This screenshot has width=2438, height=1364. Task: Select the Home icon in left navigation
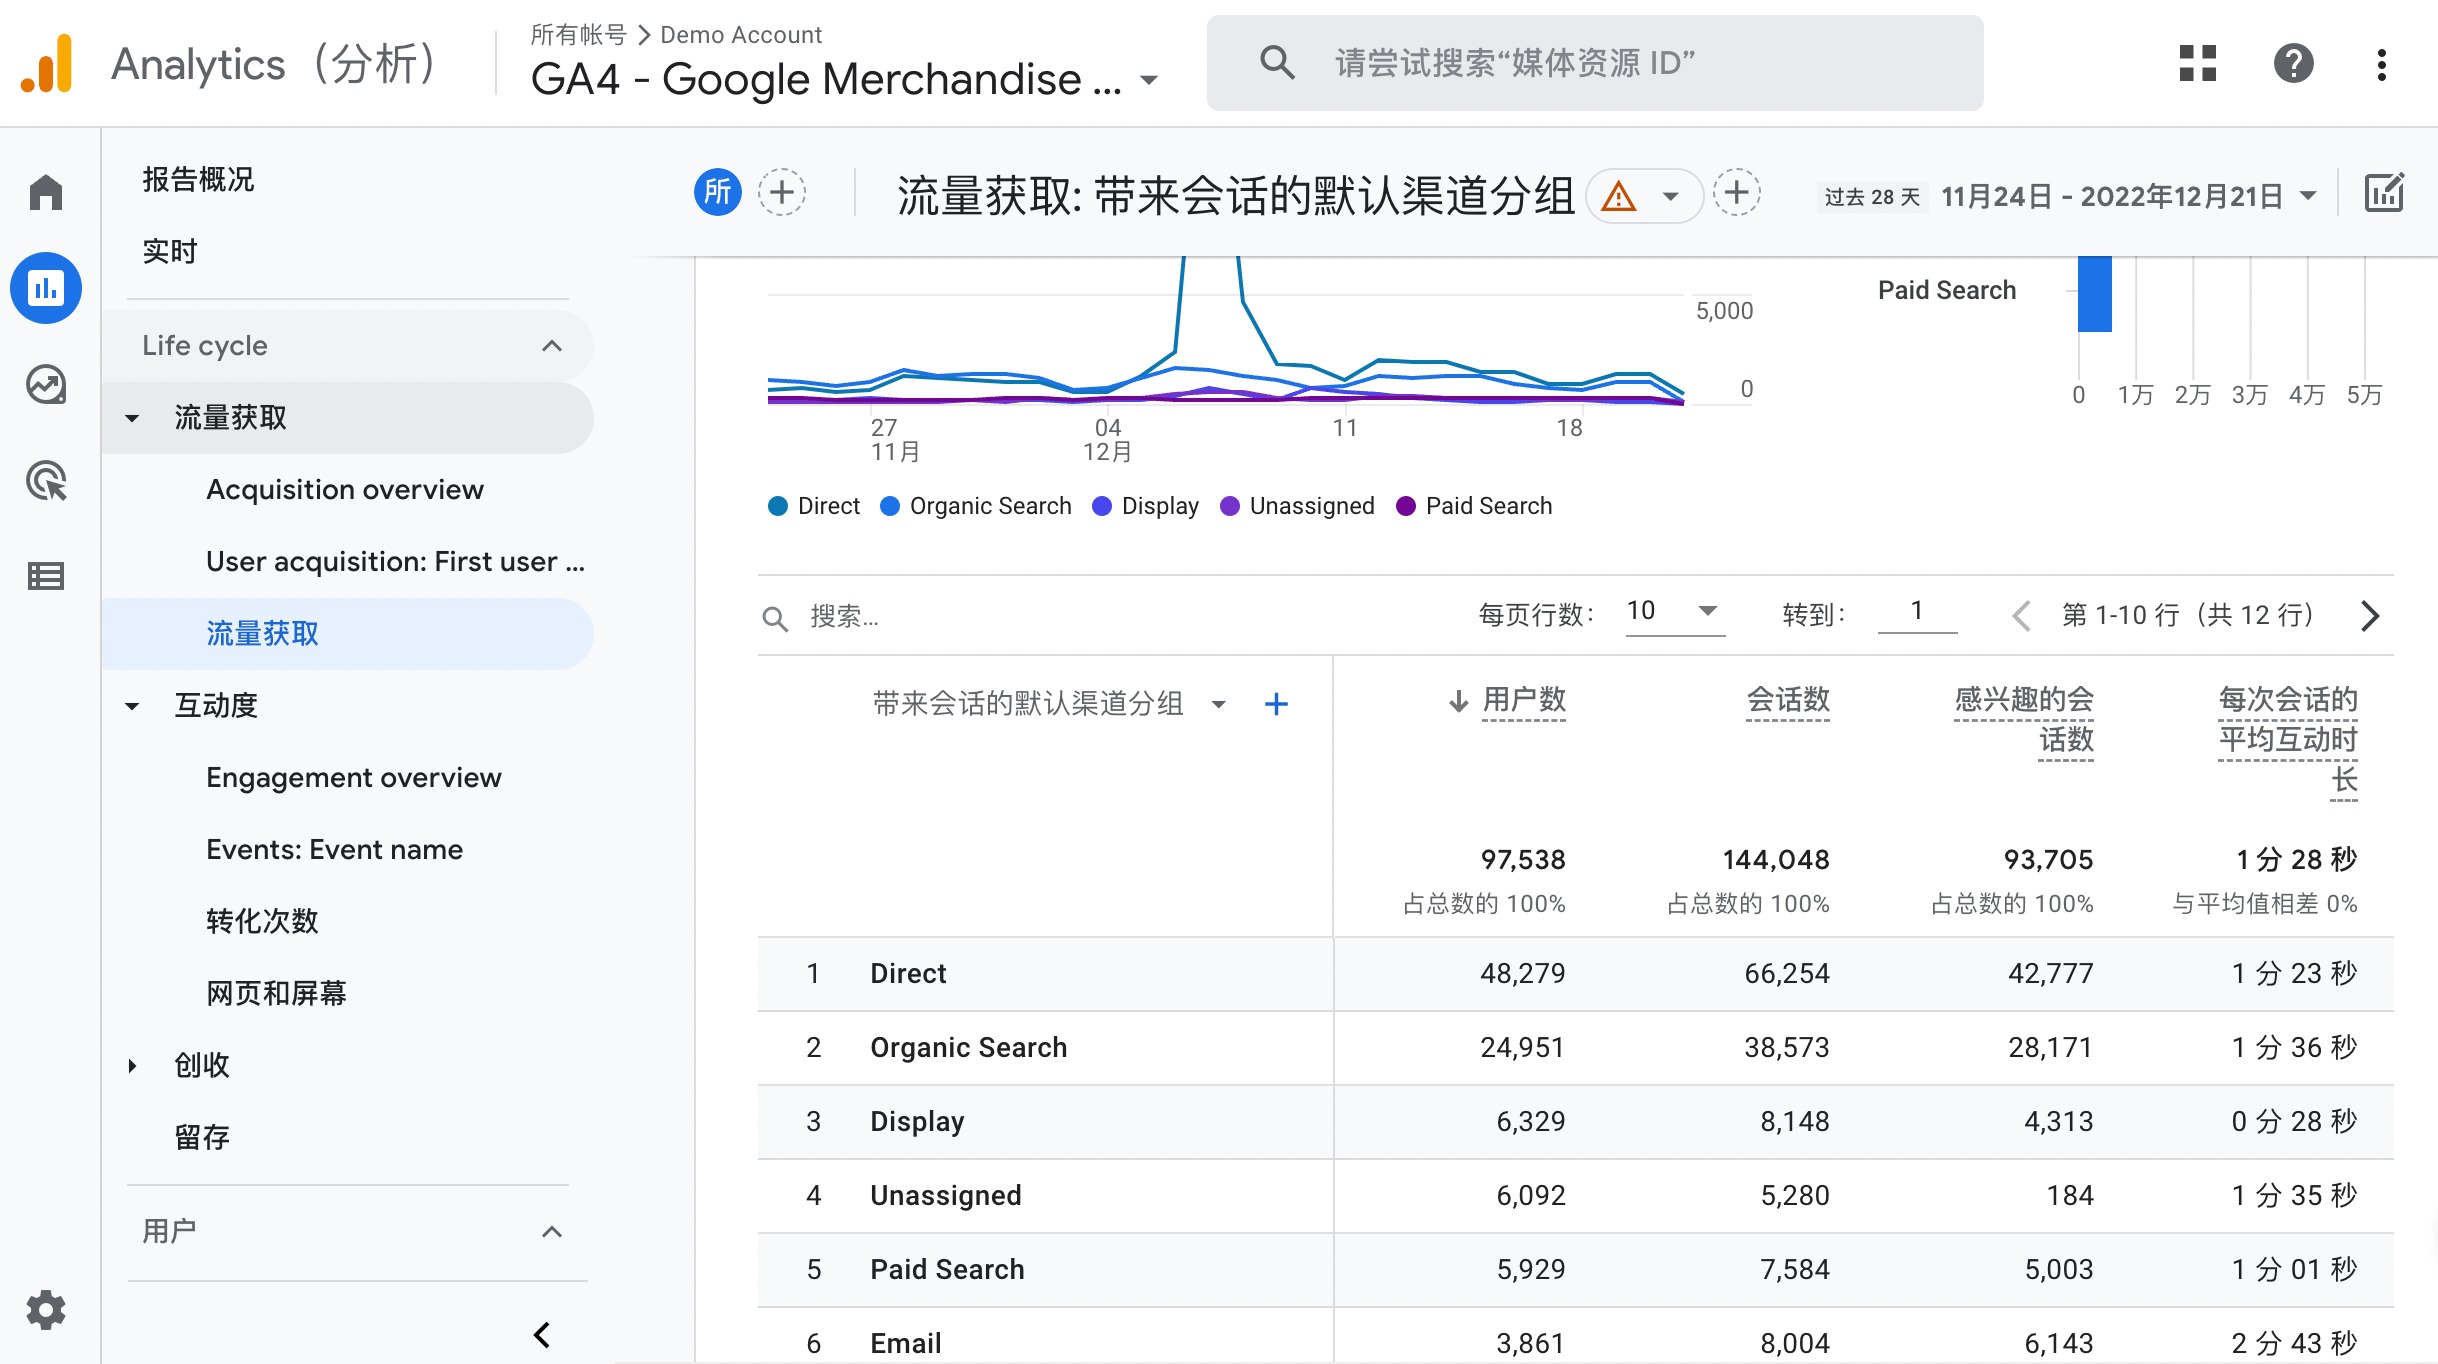pyautogui.click(x=46, y=190)
